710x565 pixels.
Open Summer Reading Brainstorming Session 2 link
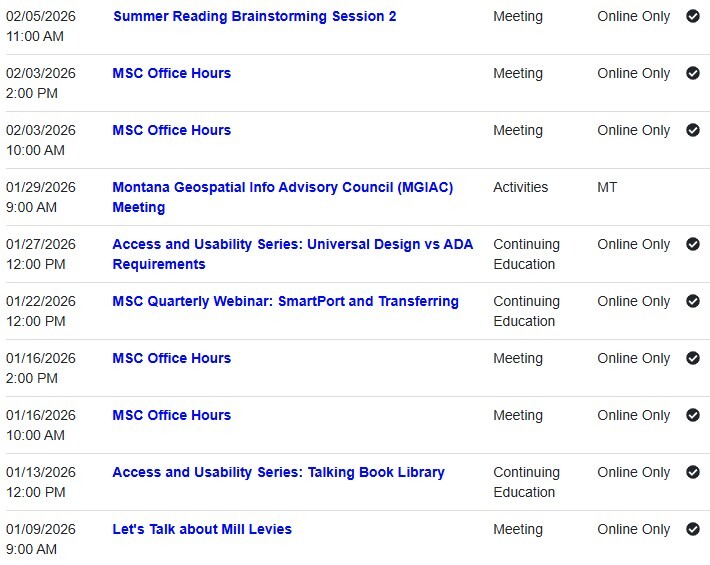coord(254,16)
